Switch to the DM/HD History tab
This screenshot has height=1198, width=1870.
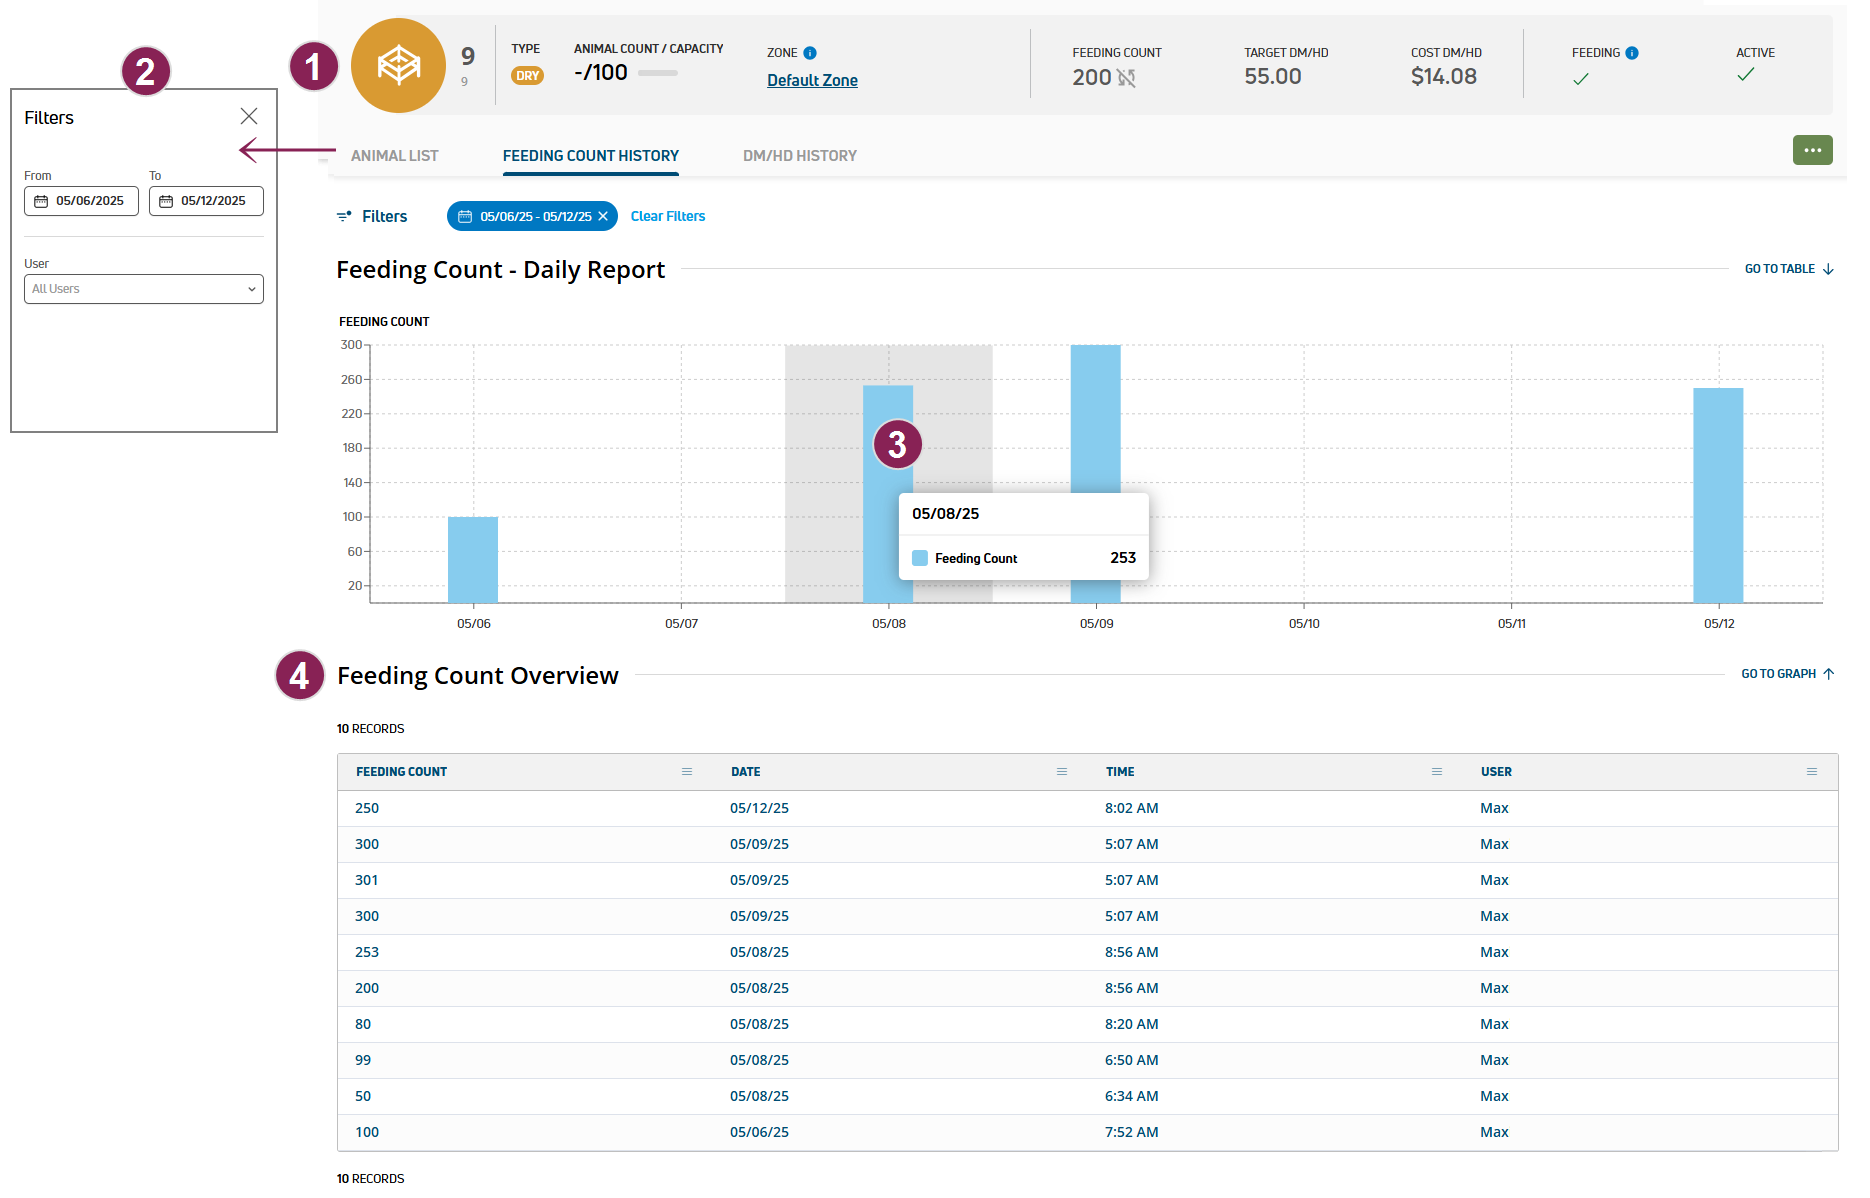click(799, 156)
